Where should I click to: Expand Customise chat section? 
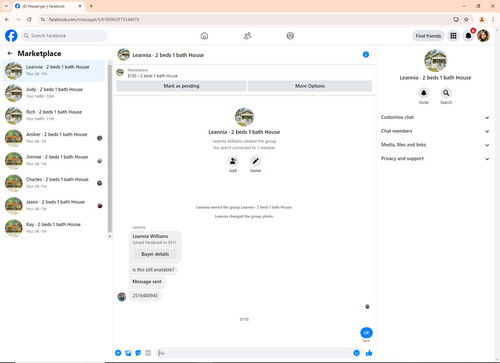(x=435, y=117)
